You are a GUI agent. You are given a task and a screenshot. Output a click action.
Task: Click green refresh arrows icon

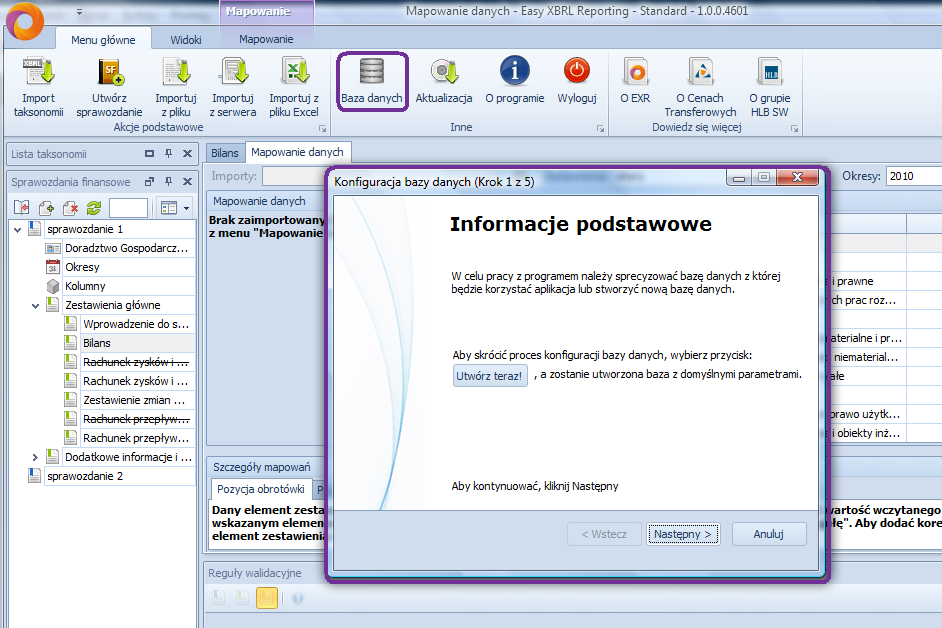[94, 208]
